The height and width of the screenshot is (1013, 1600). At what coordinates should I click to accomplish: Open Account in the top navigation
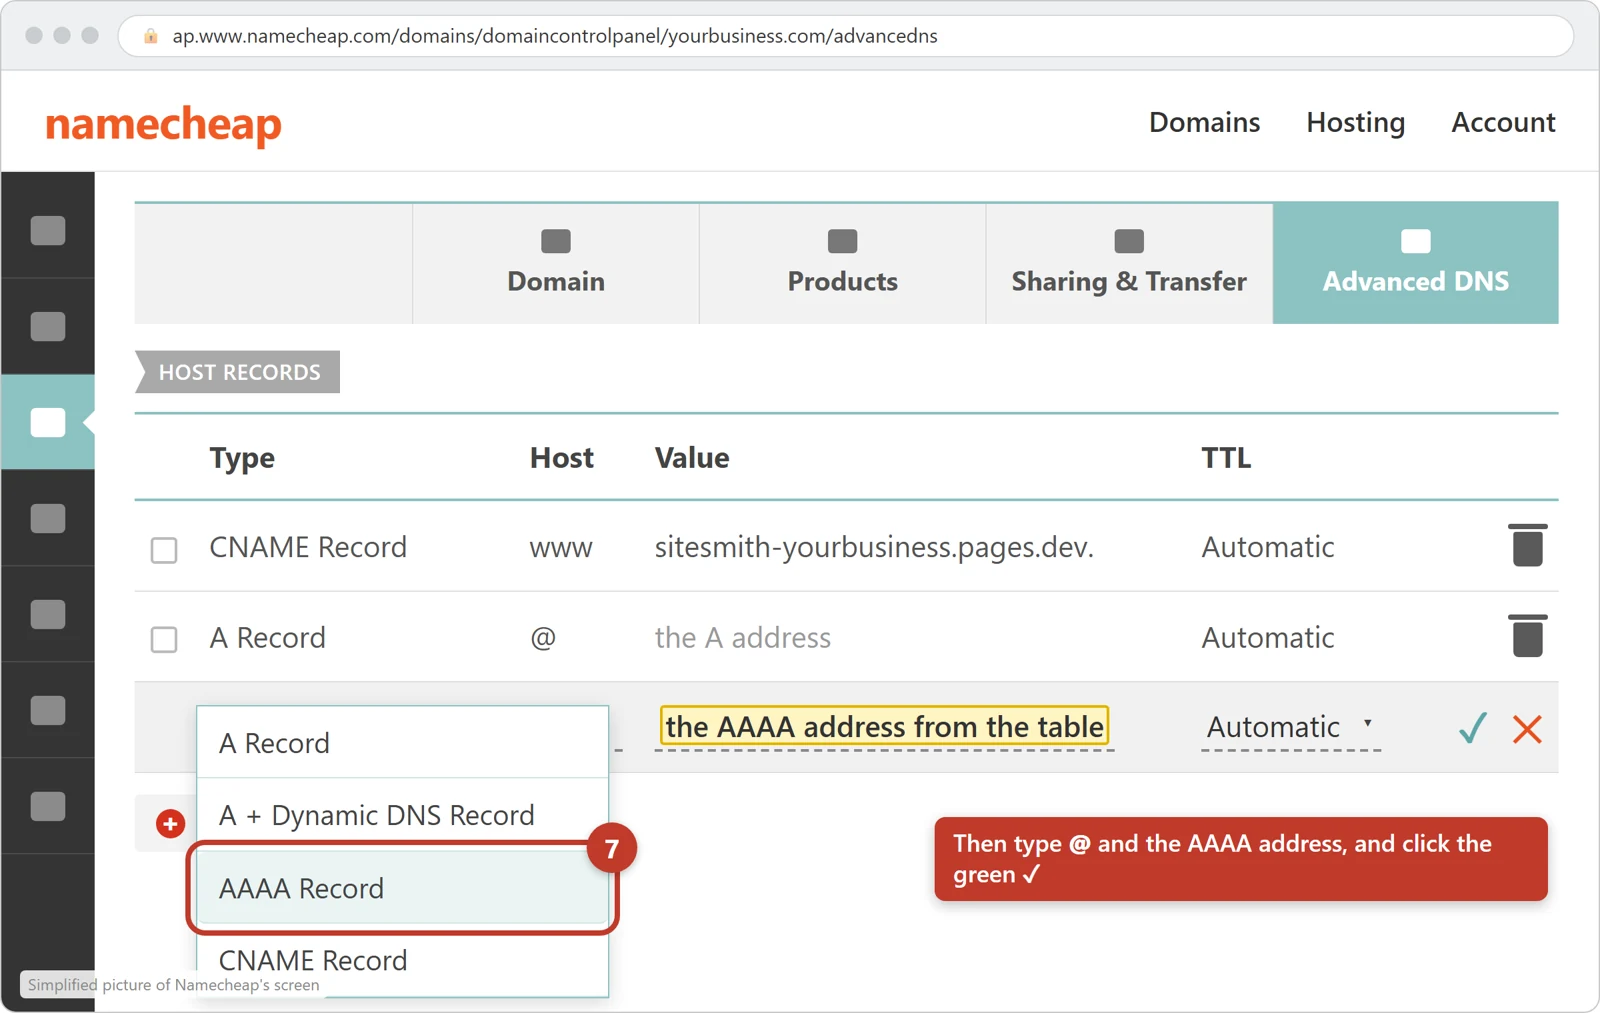(1503, 122)
